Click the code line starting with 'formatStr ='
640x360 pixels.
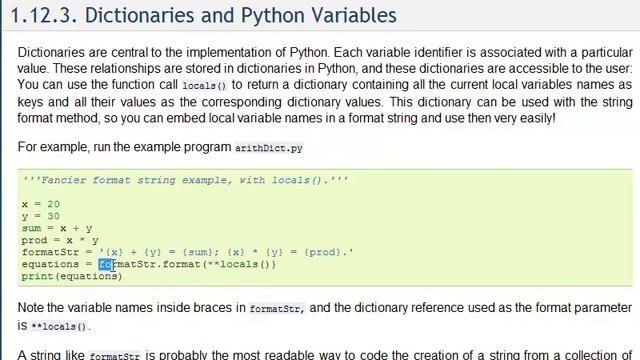(188, 252)
